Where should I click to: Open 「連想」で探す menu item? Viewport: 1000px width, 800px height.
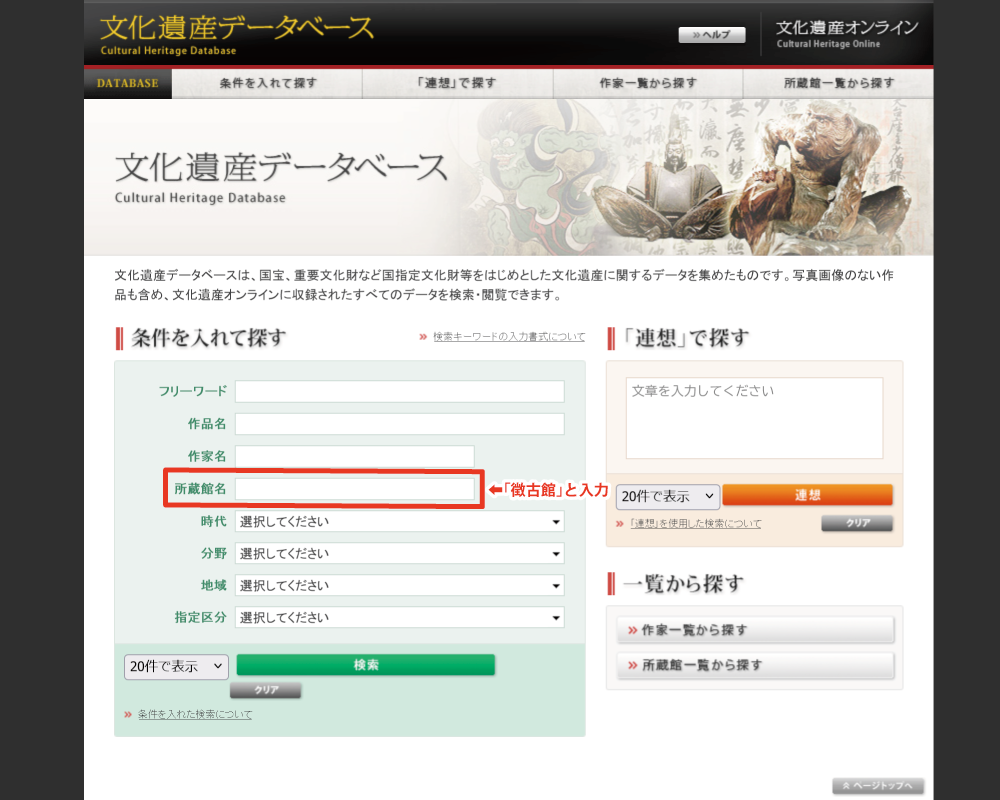(x=457, y=83)
